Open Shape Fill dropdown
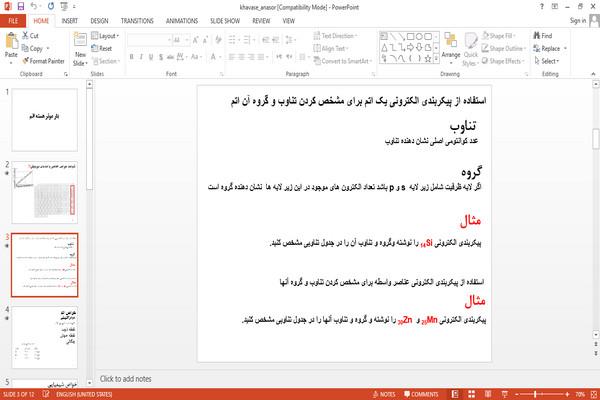 pos(499,36)
